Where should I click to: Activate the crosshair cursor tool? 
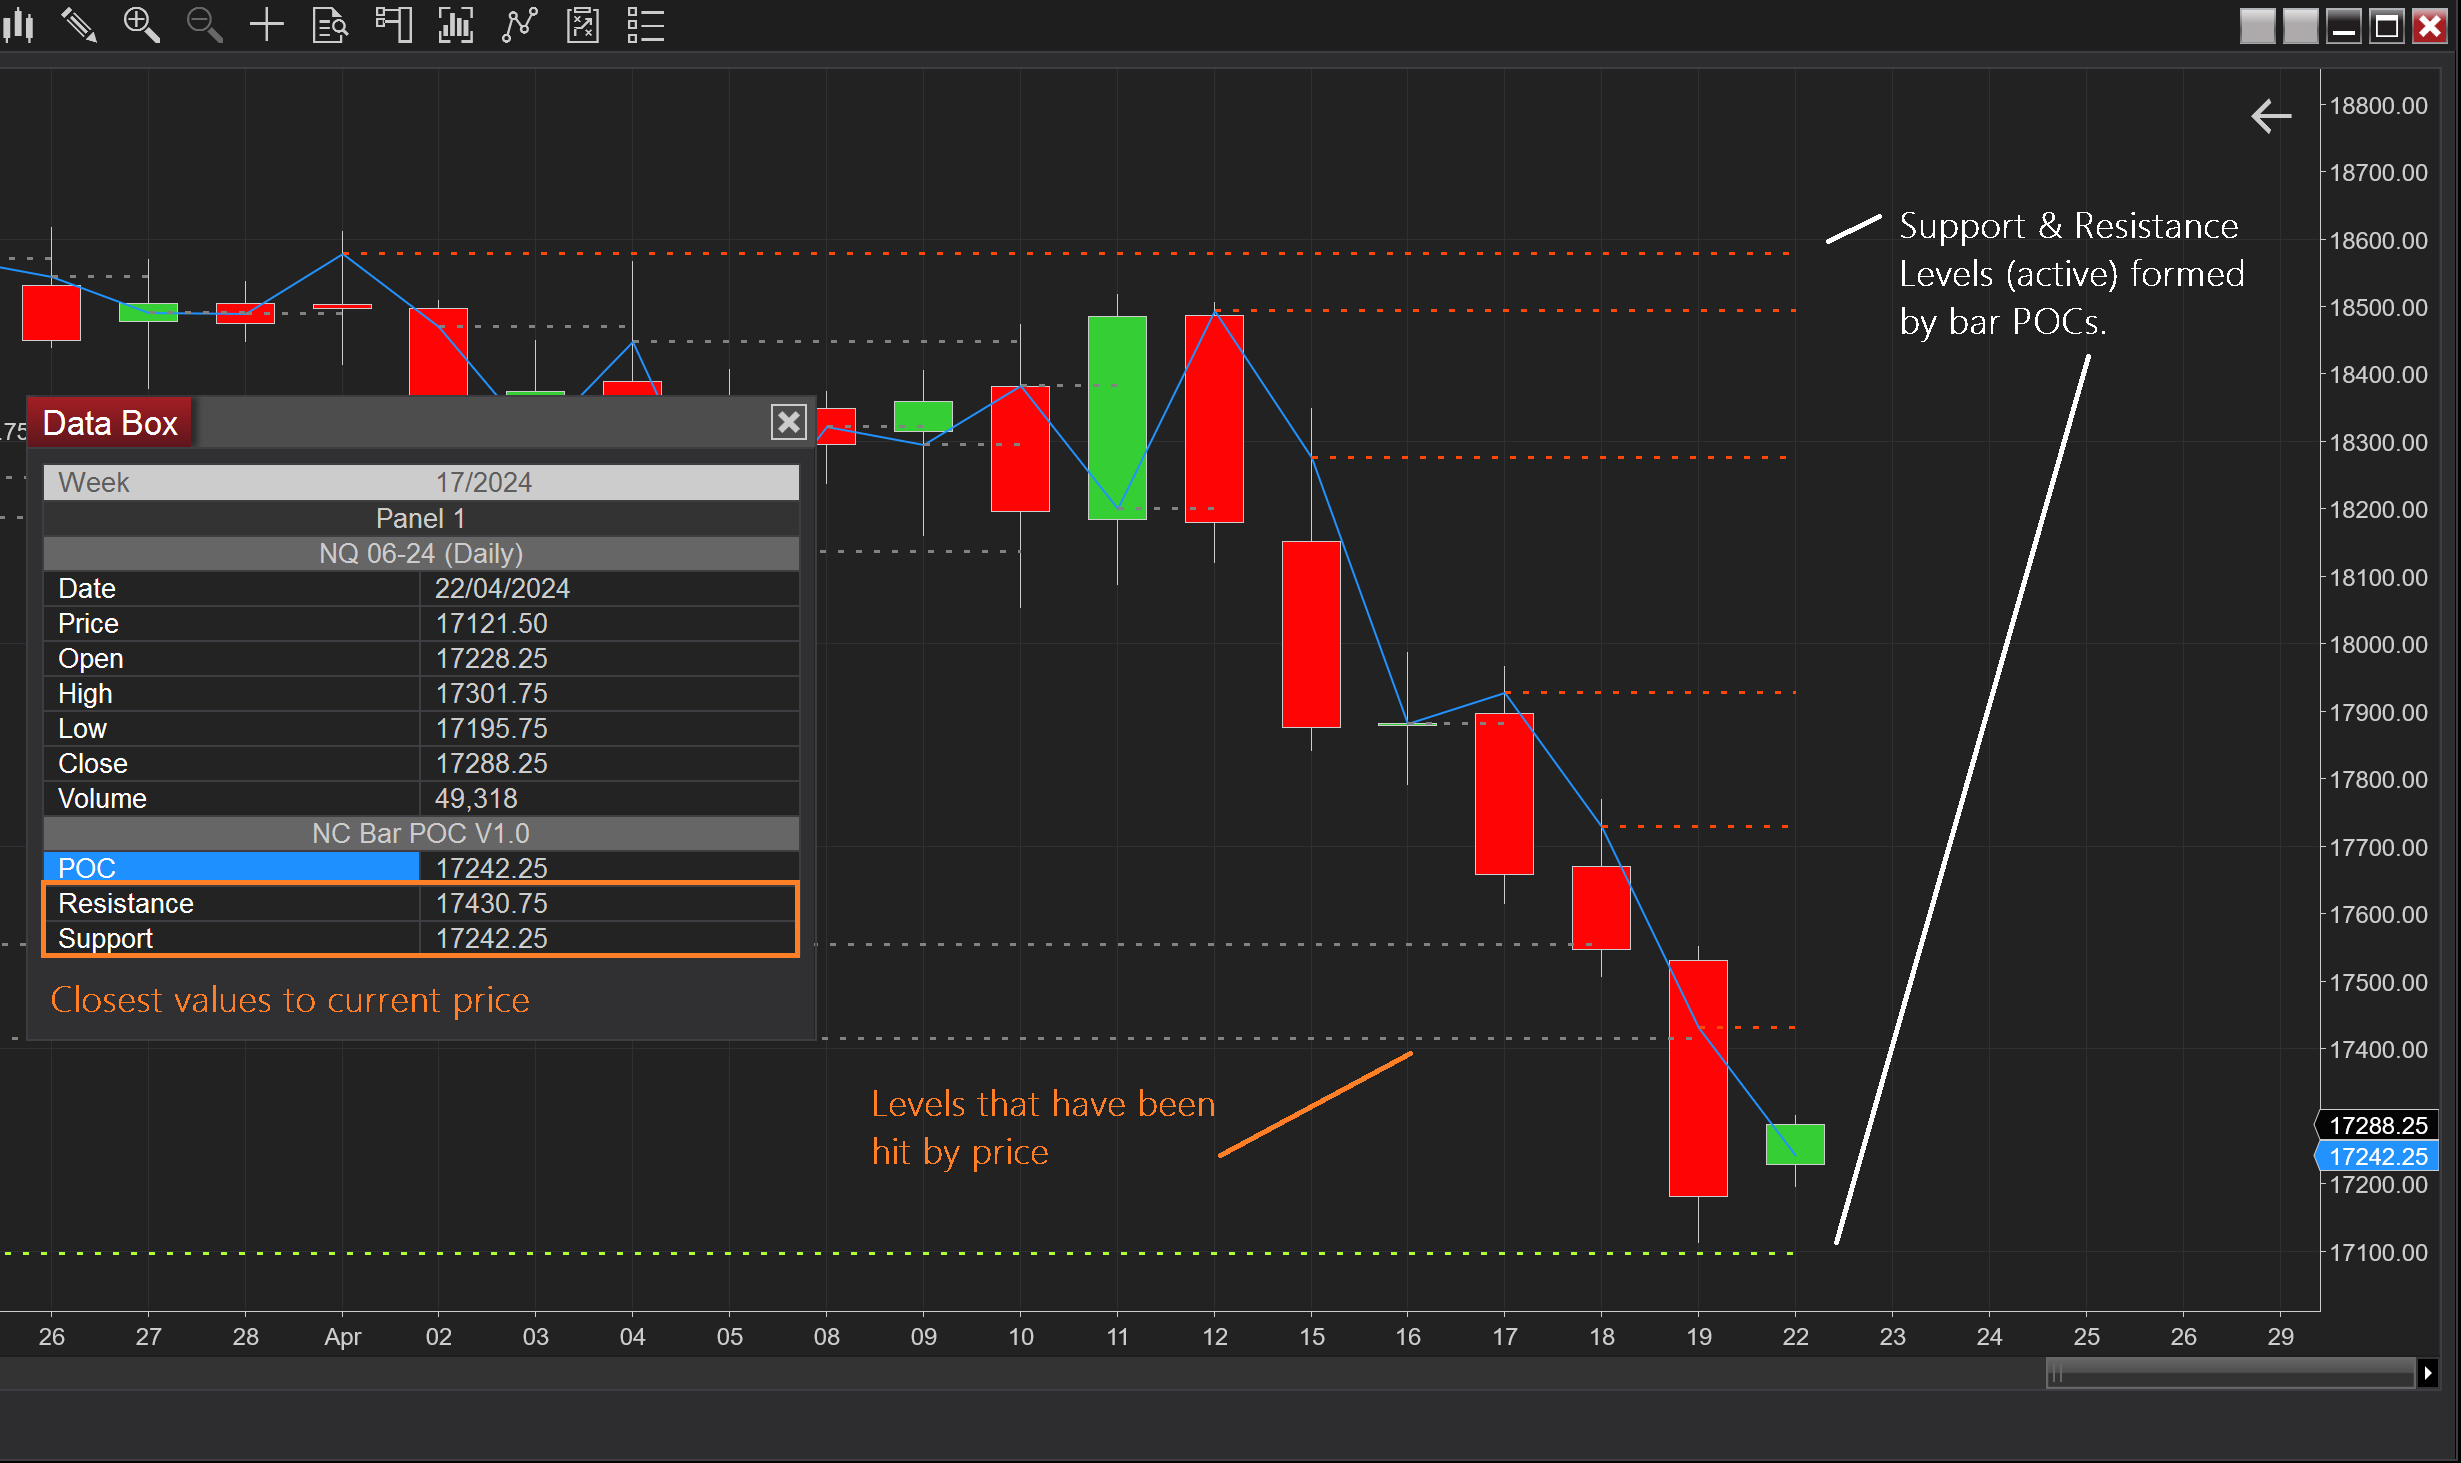coord(267,24)
